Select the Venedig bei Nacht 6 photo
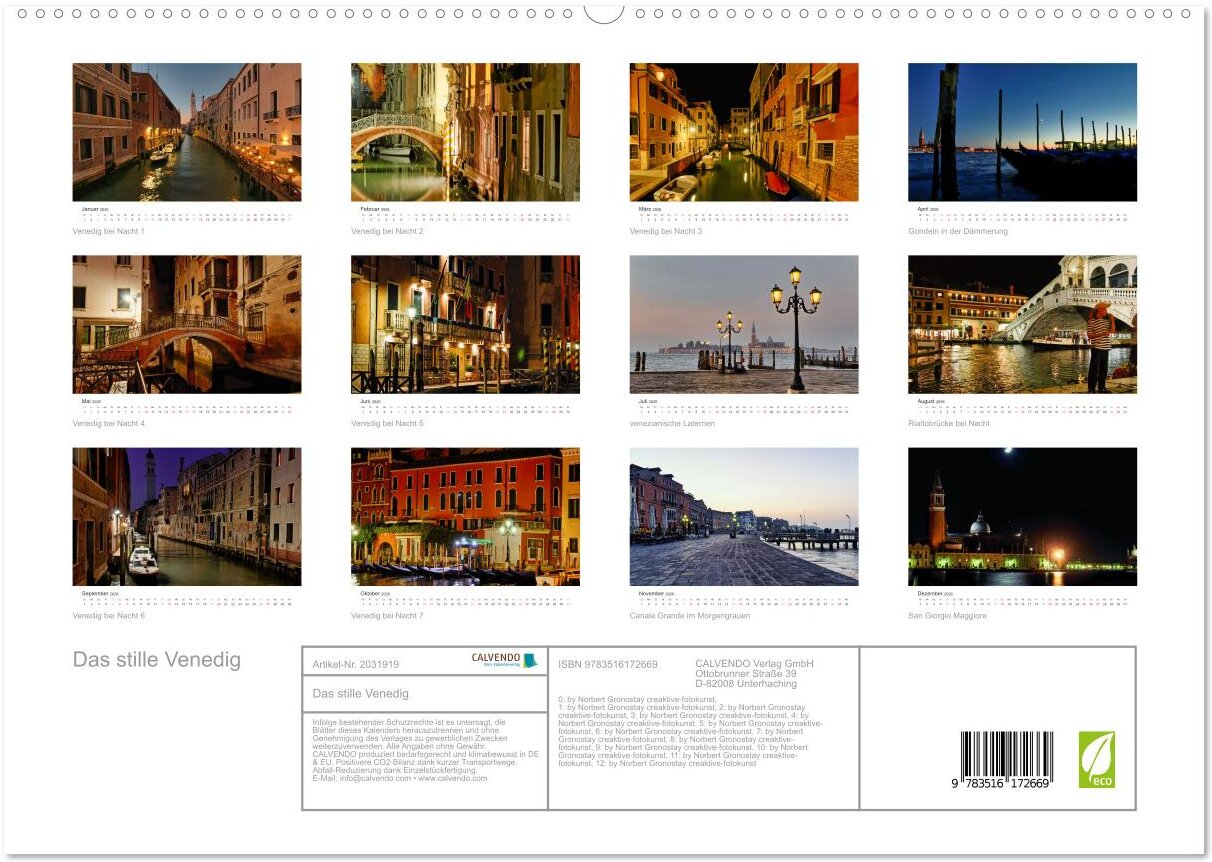1212x862 pixels. 187,516
